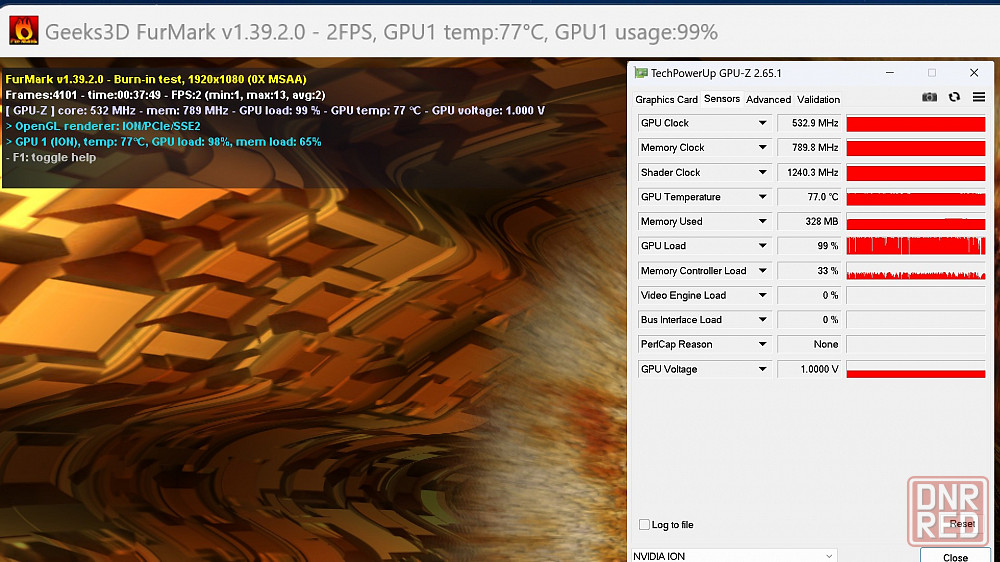The height and width of the screenshot is (562, 1000).
Task: Close GPU-Z with the title bar X
Action: tap(974, 73)
